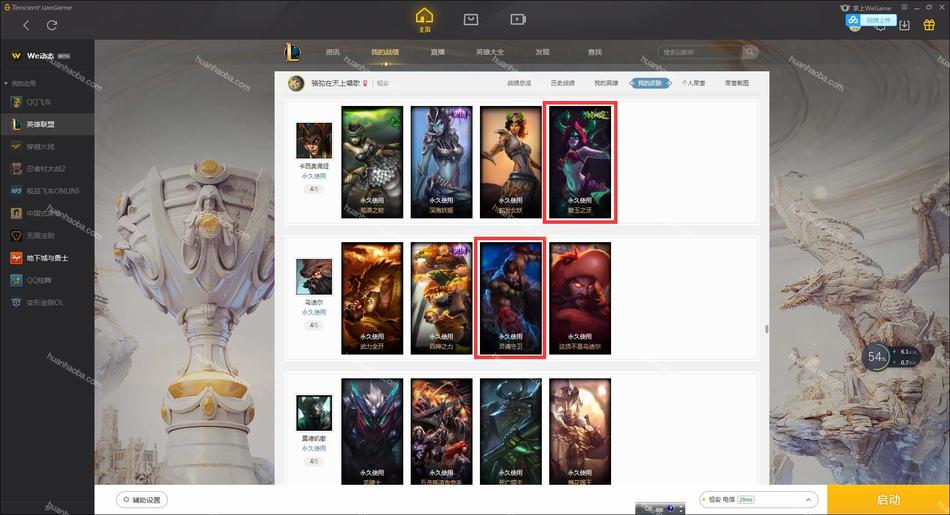Open the League of Legends L logo
The image size is (950, 515).
[x=293, y=52]
